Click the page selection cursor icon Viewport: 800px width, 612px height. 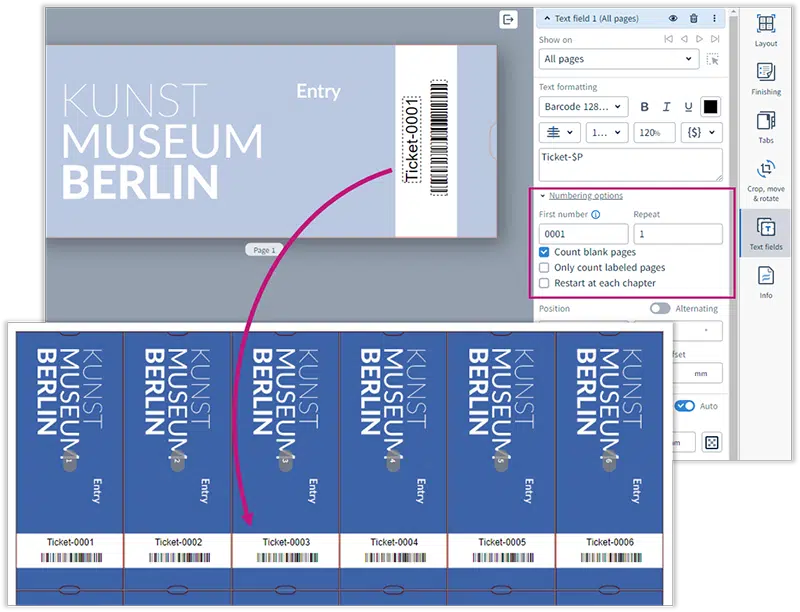coord(713,59)
